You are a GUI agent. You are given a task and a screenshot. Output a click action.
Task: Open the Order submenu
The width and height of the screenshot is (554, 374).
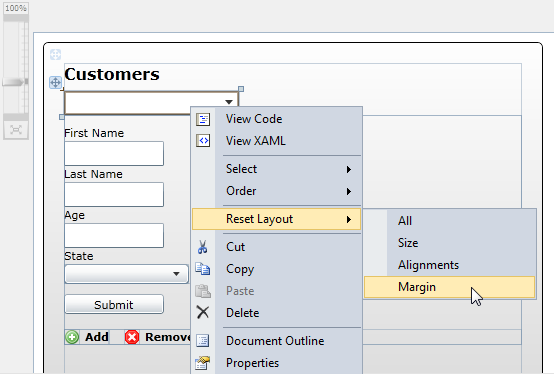[276, 191]
